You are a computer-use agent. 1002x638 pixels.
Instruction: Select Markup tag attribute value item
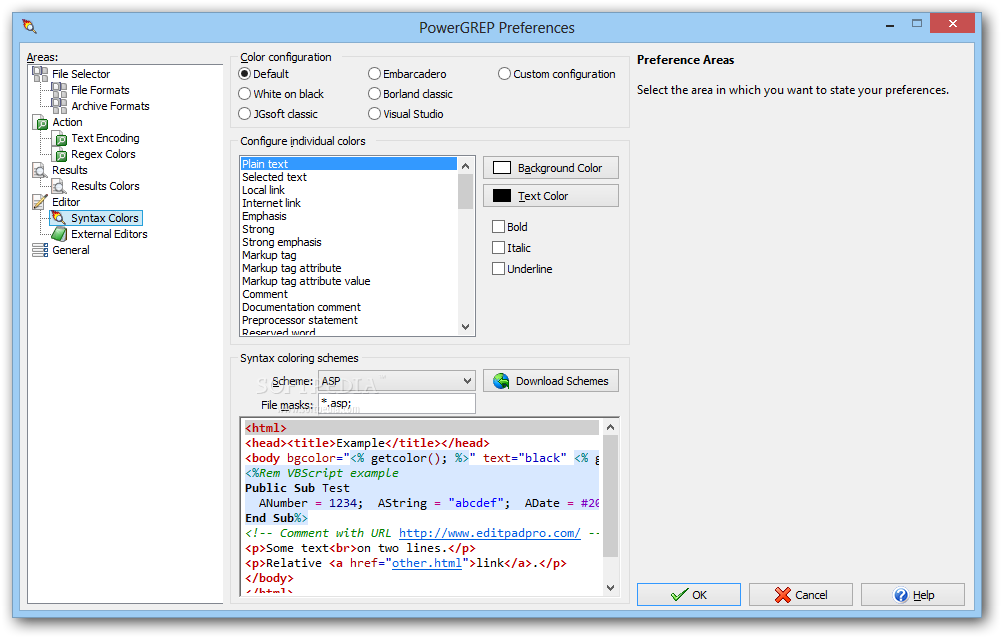[x=349, y=281]
